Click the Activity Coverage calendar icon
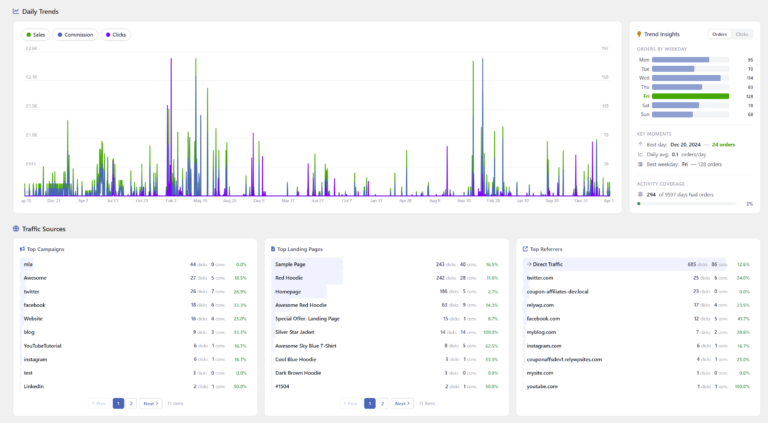 click(x=640, y=194)
